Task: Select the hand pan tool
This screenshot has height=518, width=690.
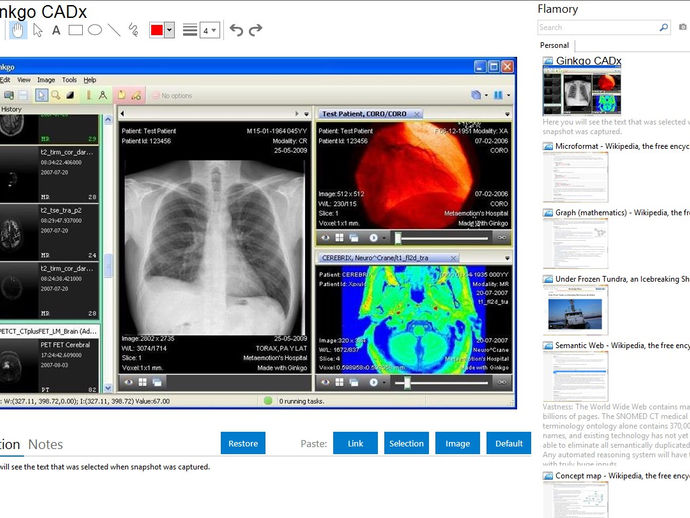Action: coord(18,30)
